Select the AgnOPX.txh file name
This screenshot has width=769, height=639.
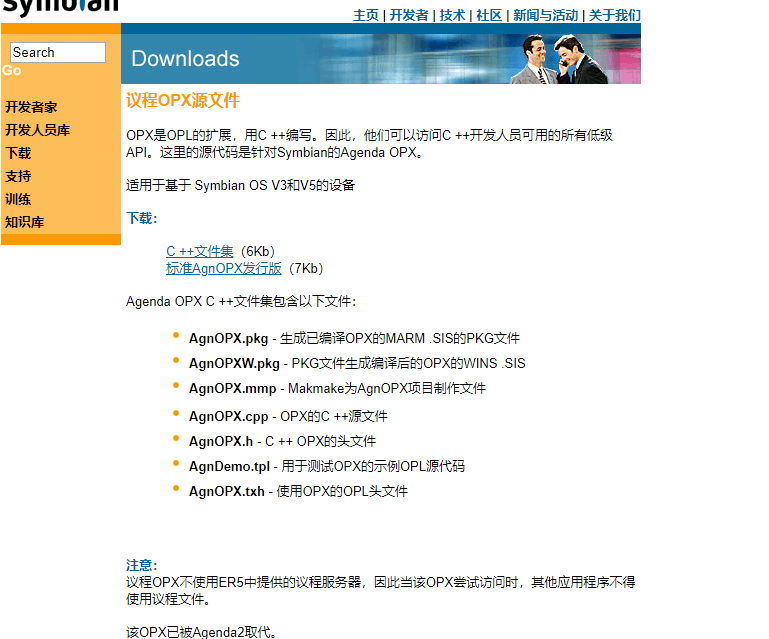227,492
